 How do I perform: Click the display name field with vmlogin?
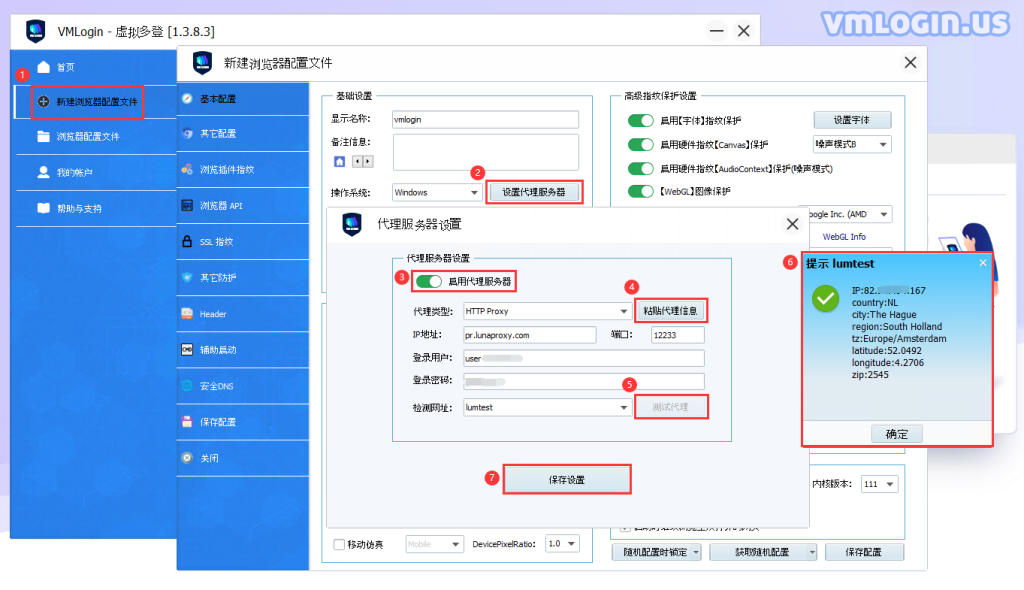(x=485, y=120)
